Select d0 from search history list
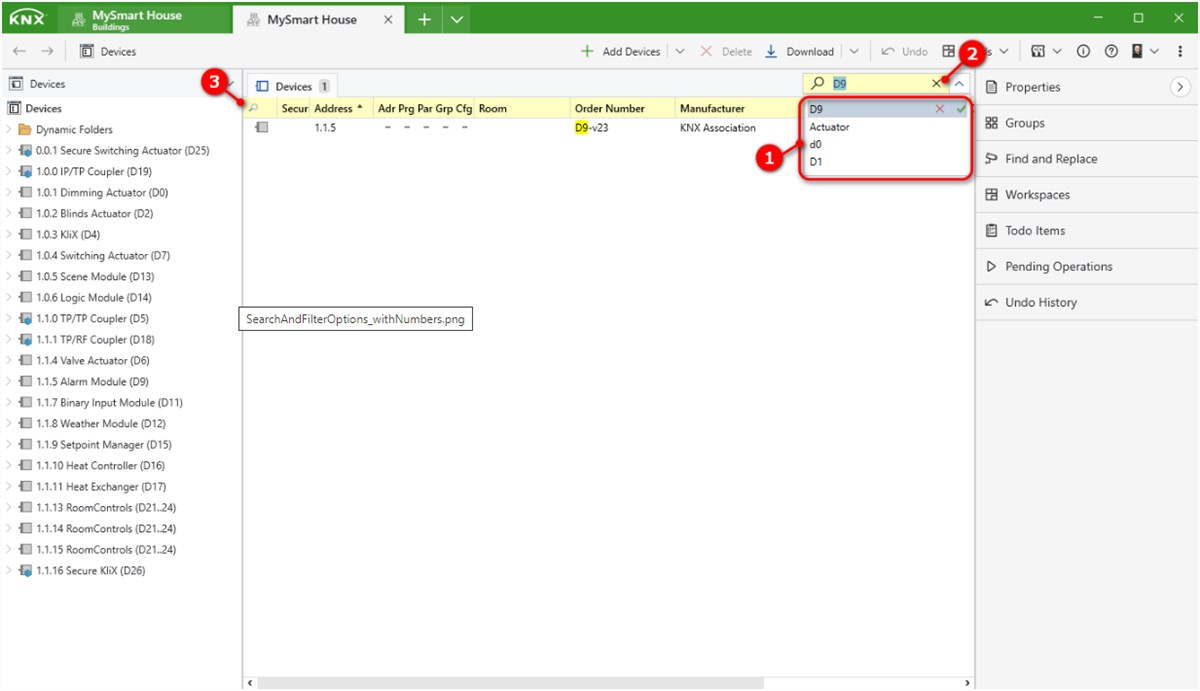The image size is (1200, 691). pyautogui.click(x=885, y=144)
